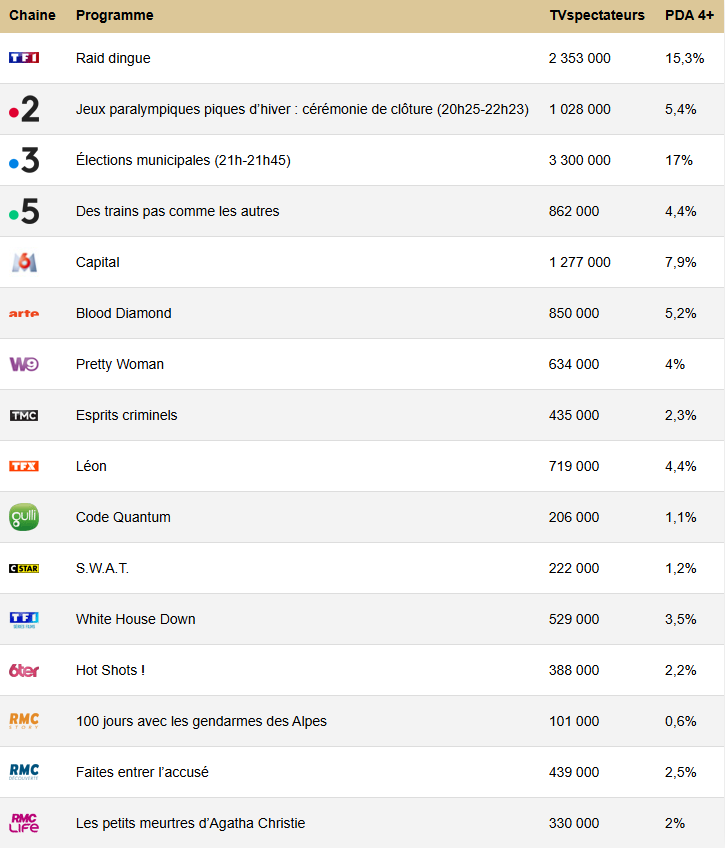
Task: Select the Raid dingue programme title
Action: click(x=113, y=58)
